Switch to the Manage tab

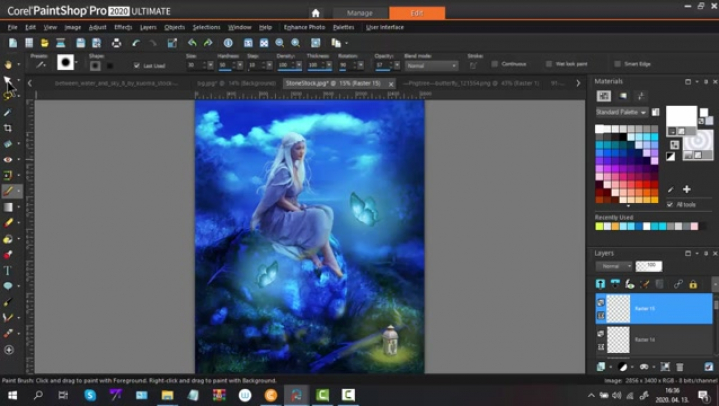(x=360, y=13)
